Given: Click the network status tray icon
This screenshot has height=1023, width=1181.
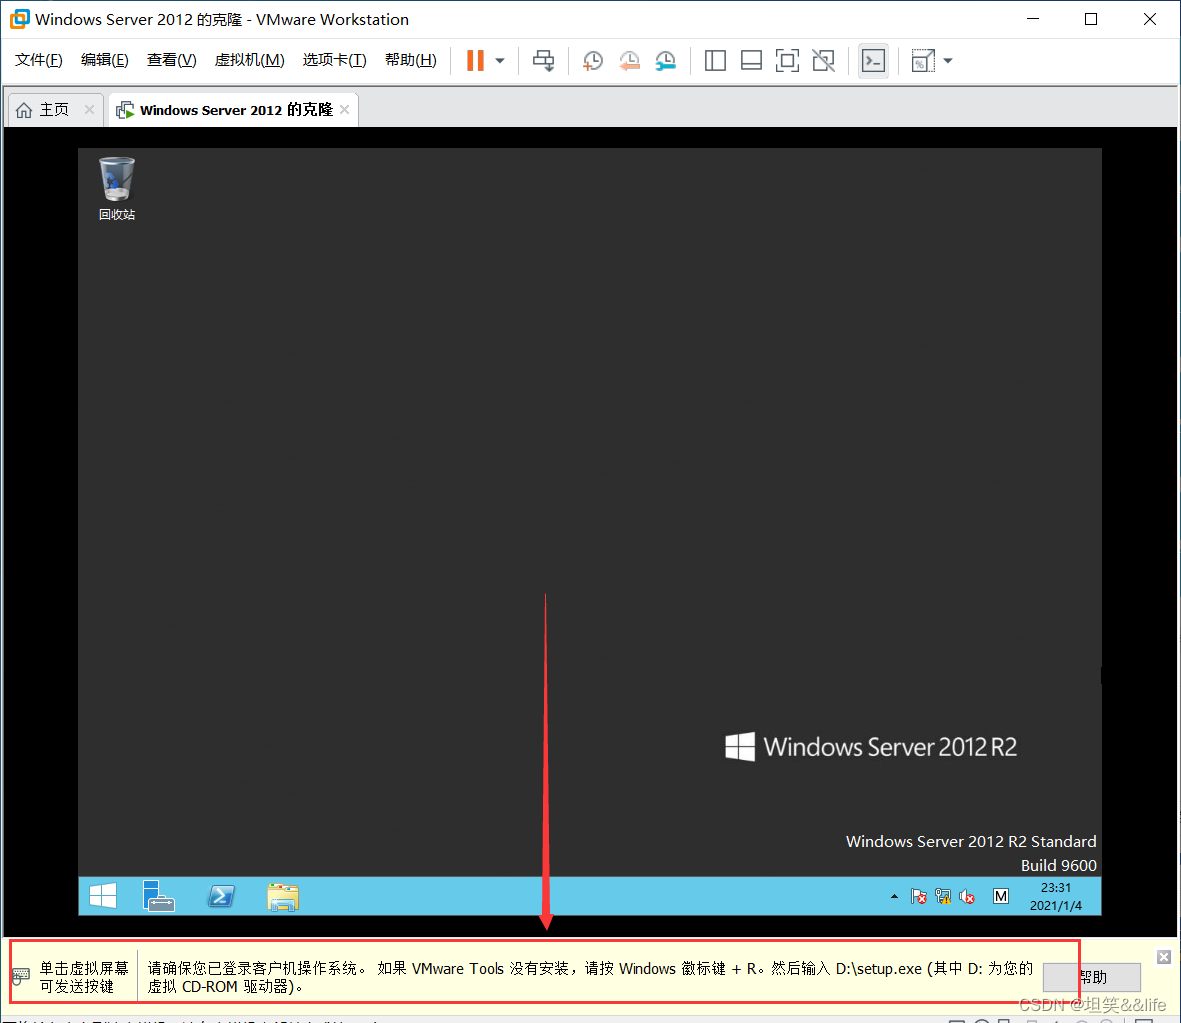Looking at the screenshot, I should (943, 896).
